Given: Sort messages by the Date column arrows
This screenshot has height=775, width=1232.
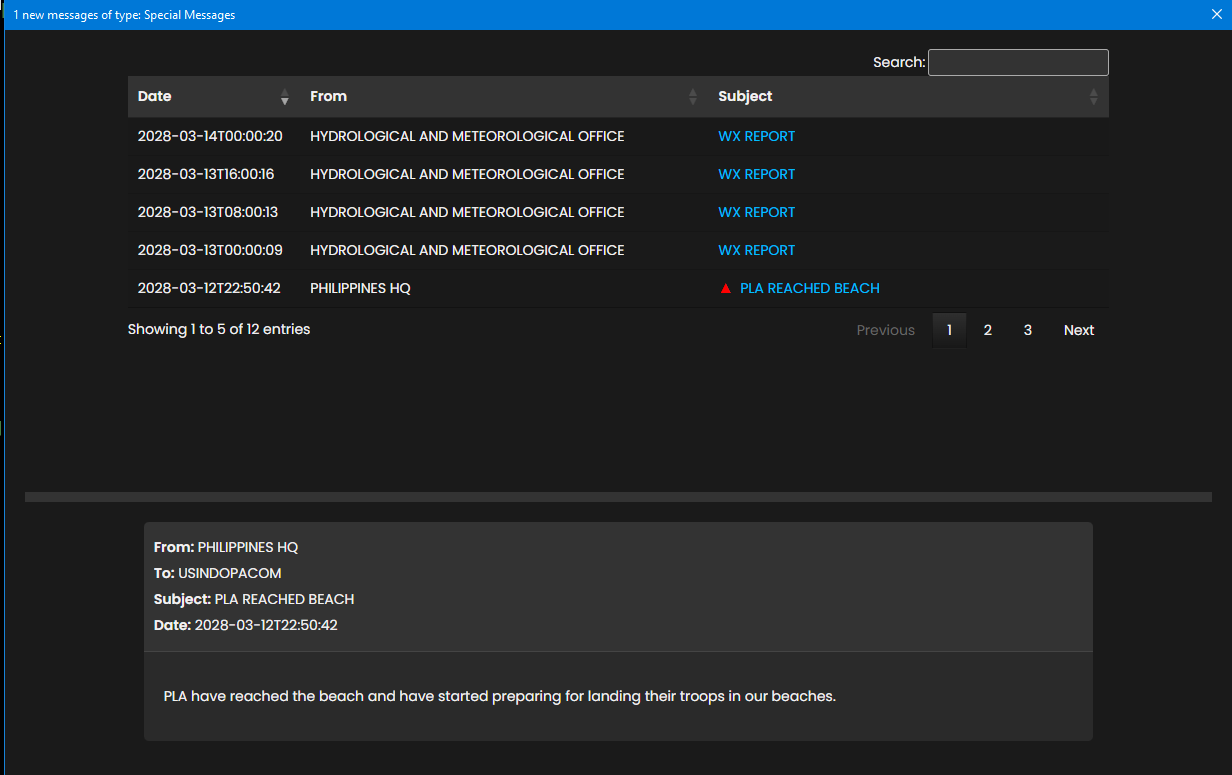Looking at the screenshot, I should click(x=285, y=97).
